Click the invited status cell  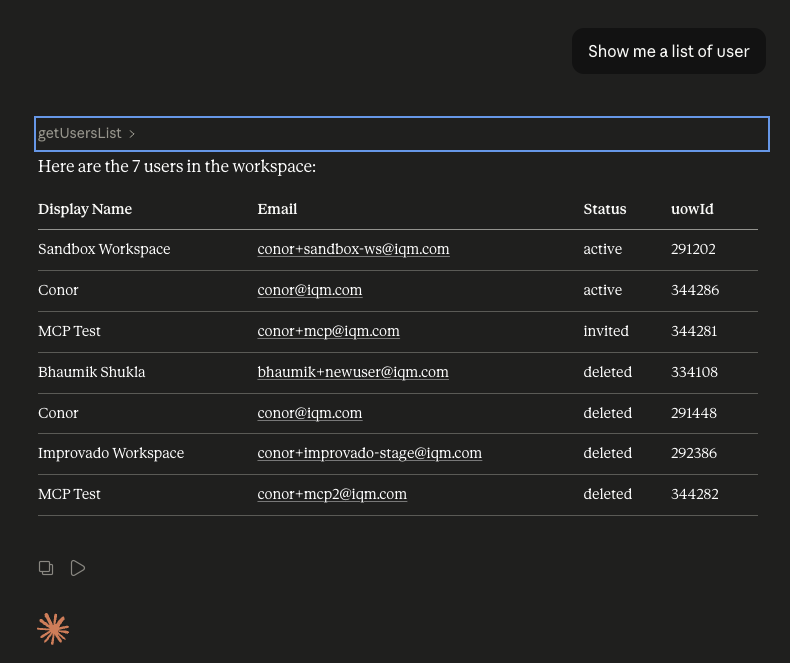(x=606, y=331)
